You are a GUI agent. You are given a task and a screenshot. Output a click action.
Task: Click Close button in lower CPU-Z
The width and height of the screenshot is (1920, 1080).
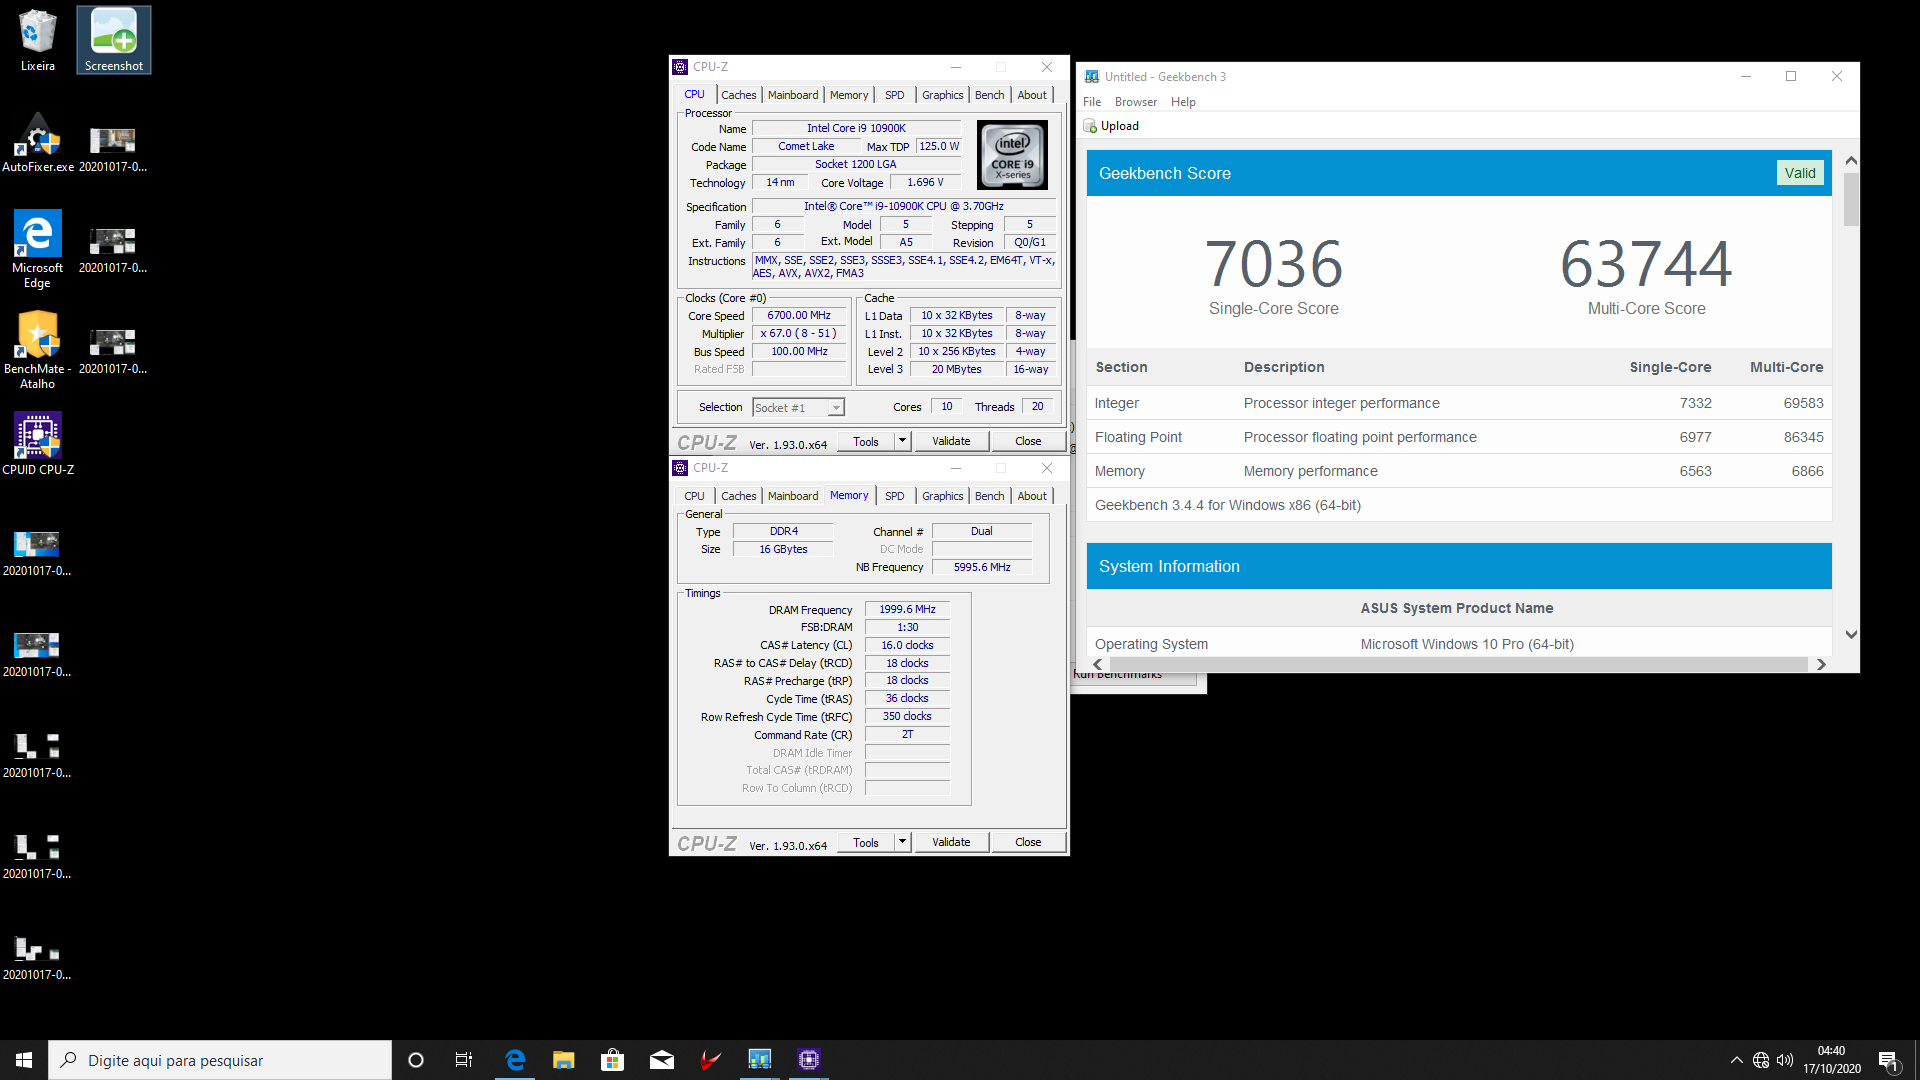(1028, 842)
